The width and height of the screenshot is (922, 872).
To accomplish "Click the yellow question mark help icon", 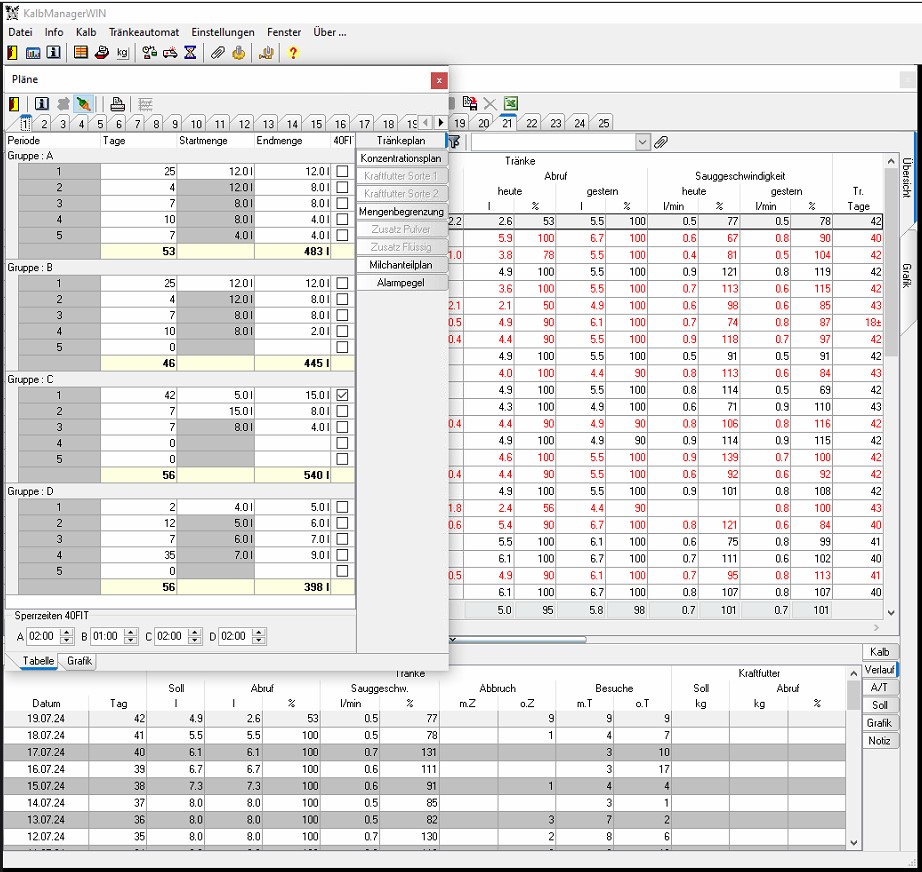I will click(293, 53).
